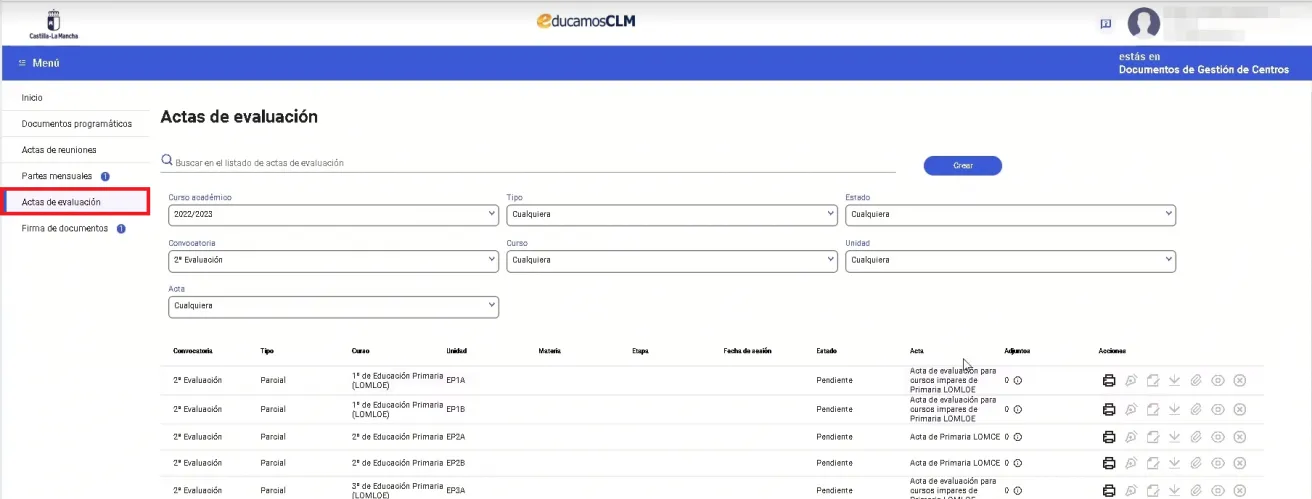1312x499 pixels.
Task: Open the user profile avatar
Action: (x=1143, y=23)
